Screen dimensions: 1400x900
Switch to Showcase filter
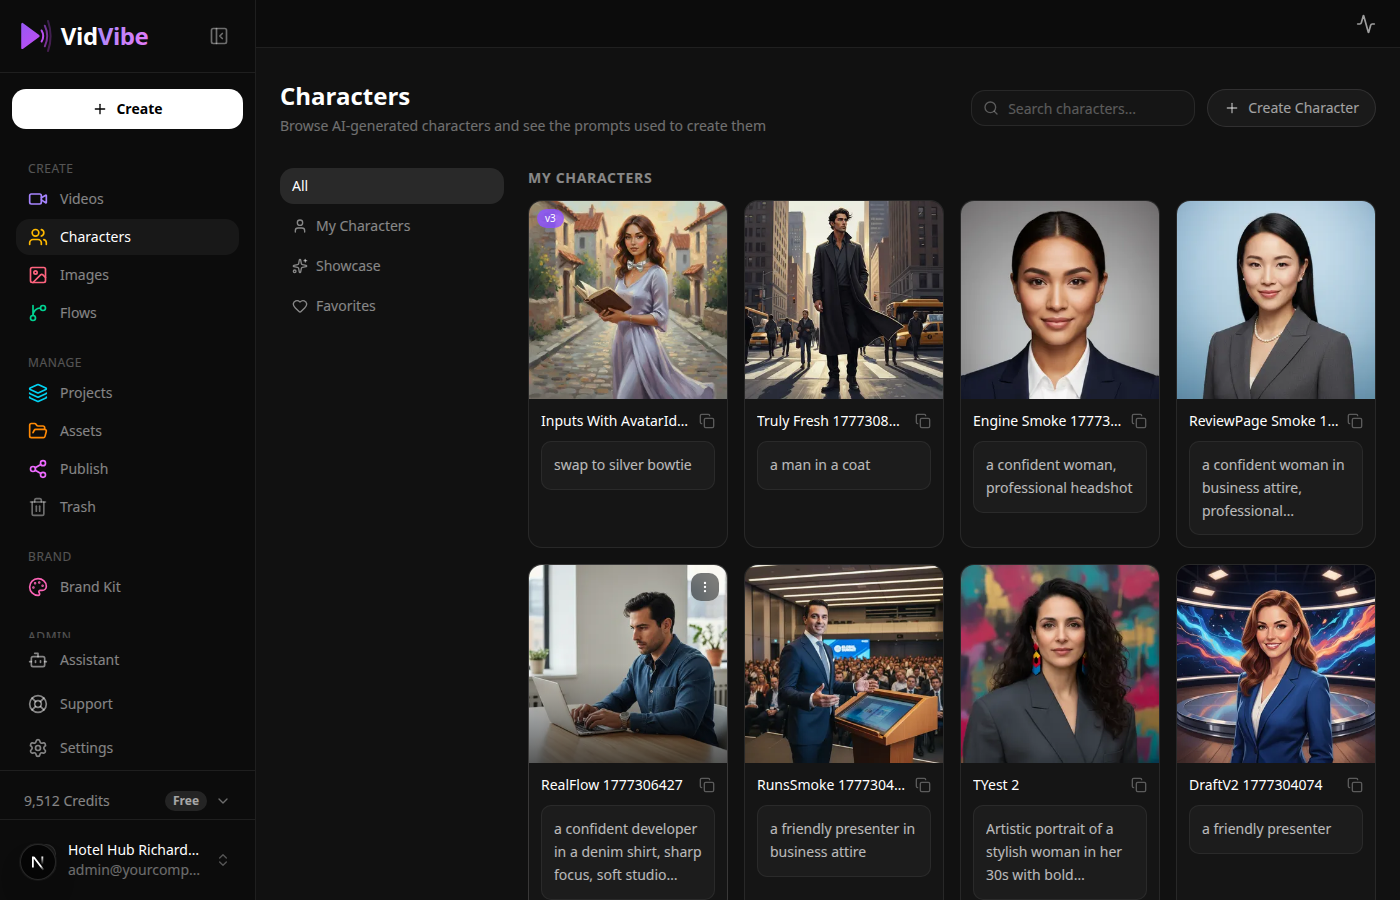point(392,266)
